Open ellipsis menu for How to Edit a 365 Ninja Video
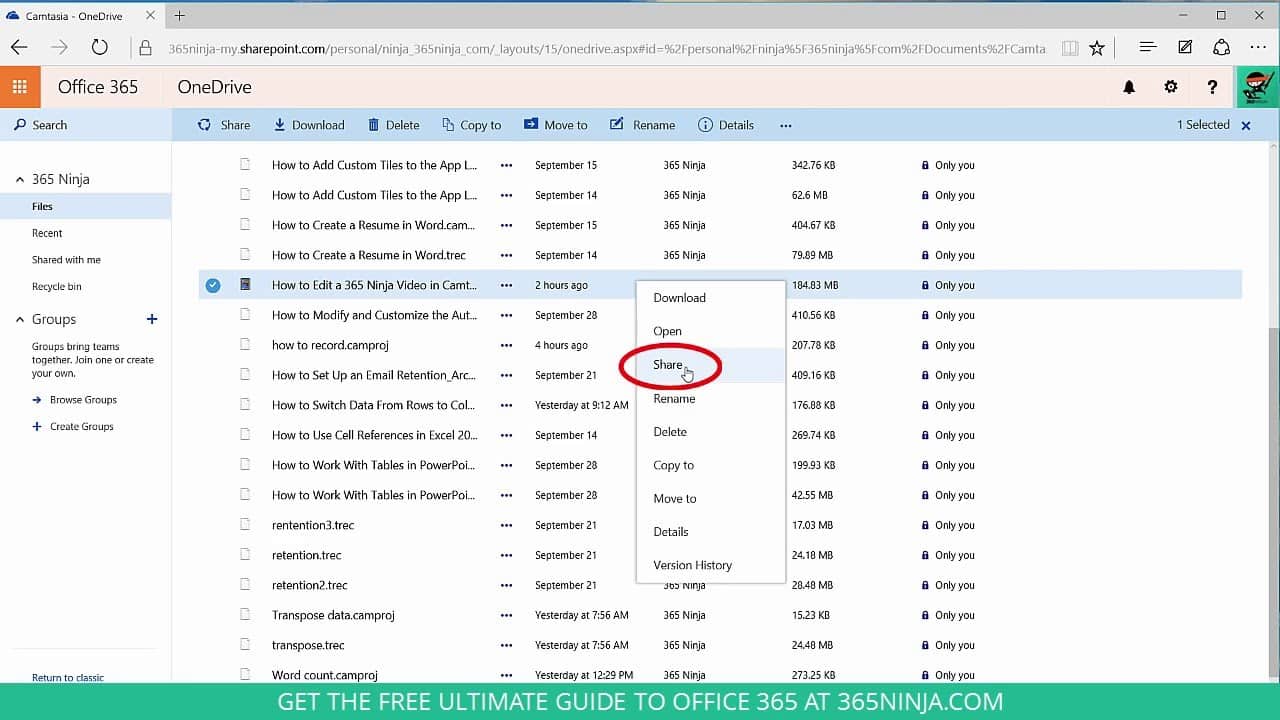 [506, 285]
